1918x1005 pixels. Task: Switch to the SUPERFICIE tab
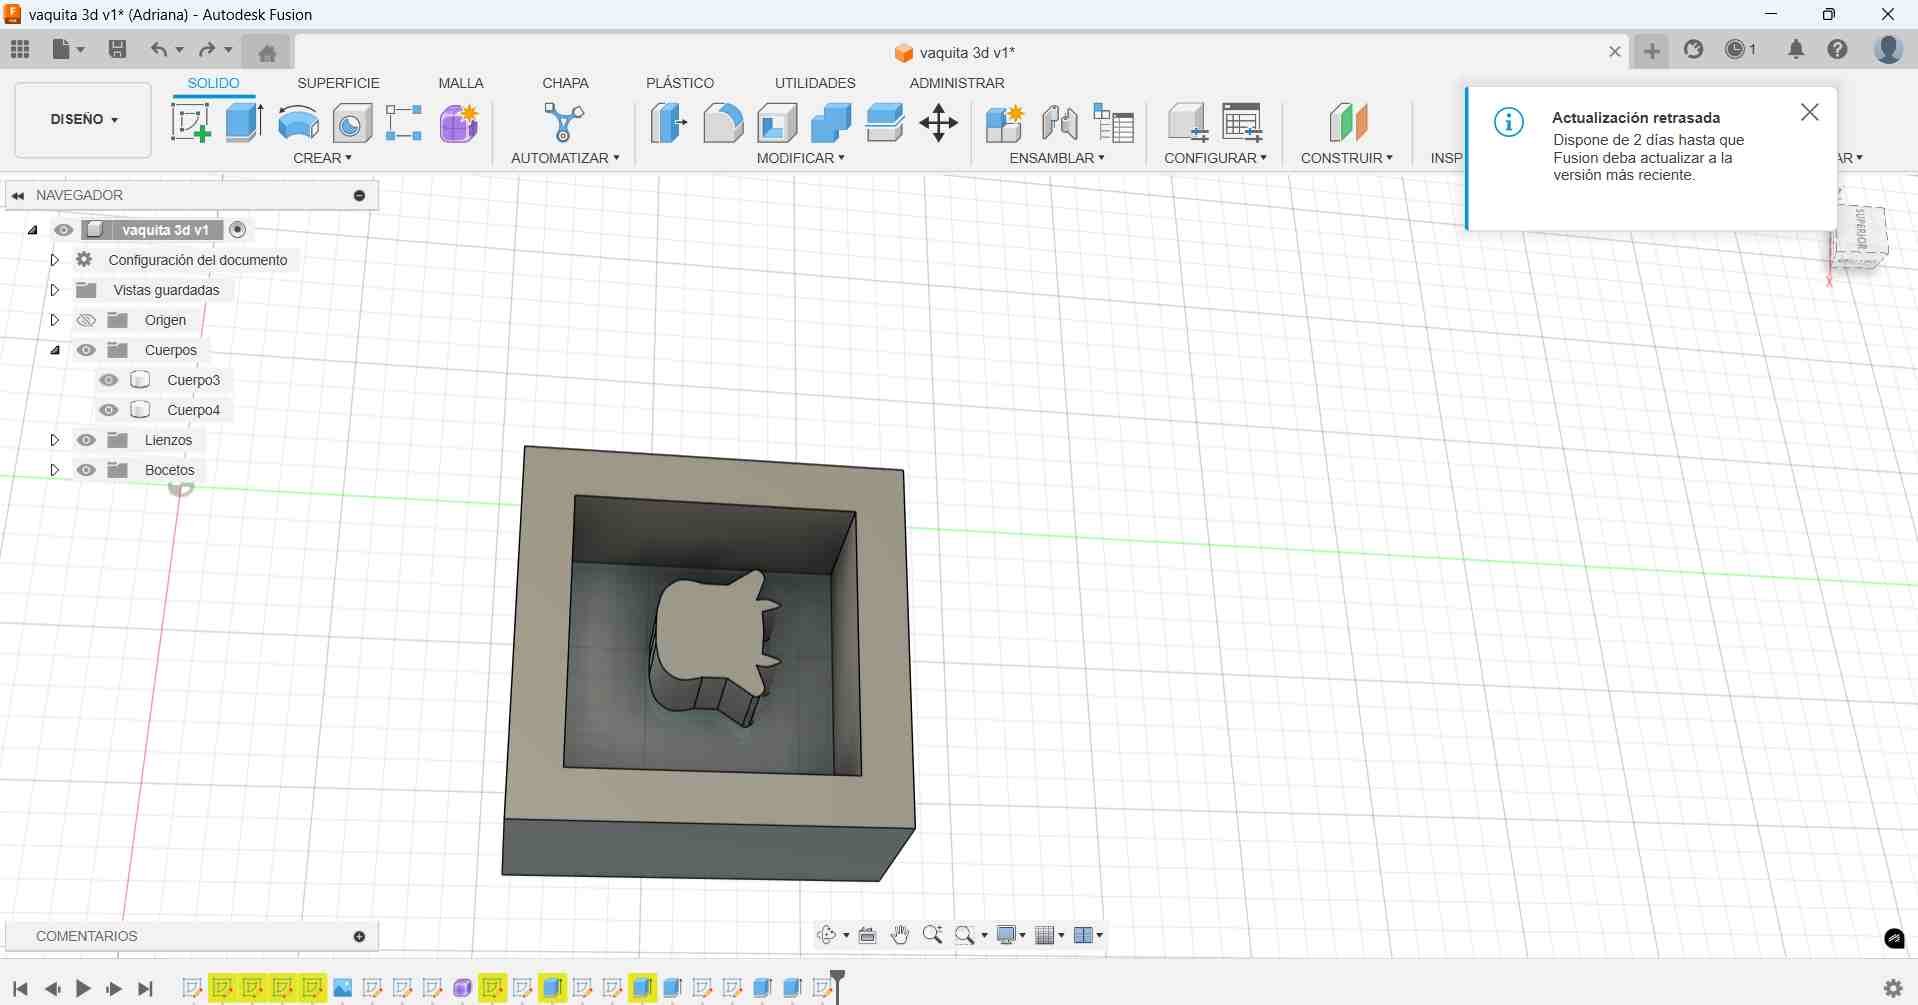pyautogui.click(x=338, y=83)
